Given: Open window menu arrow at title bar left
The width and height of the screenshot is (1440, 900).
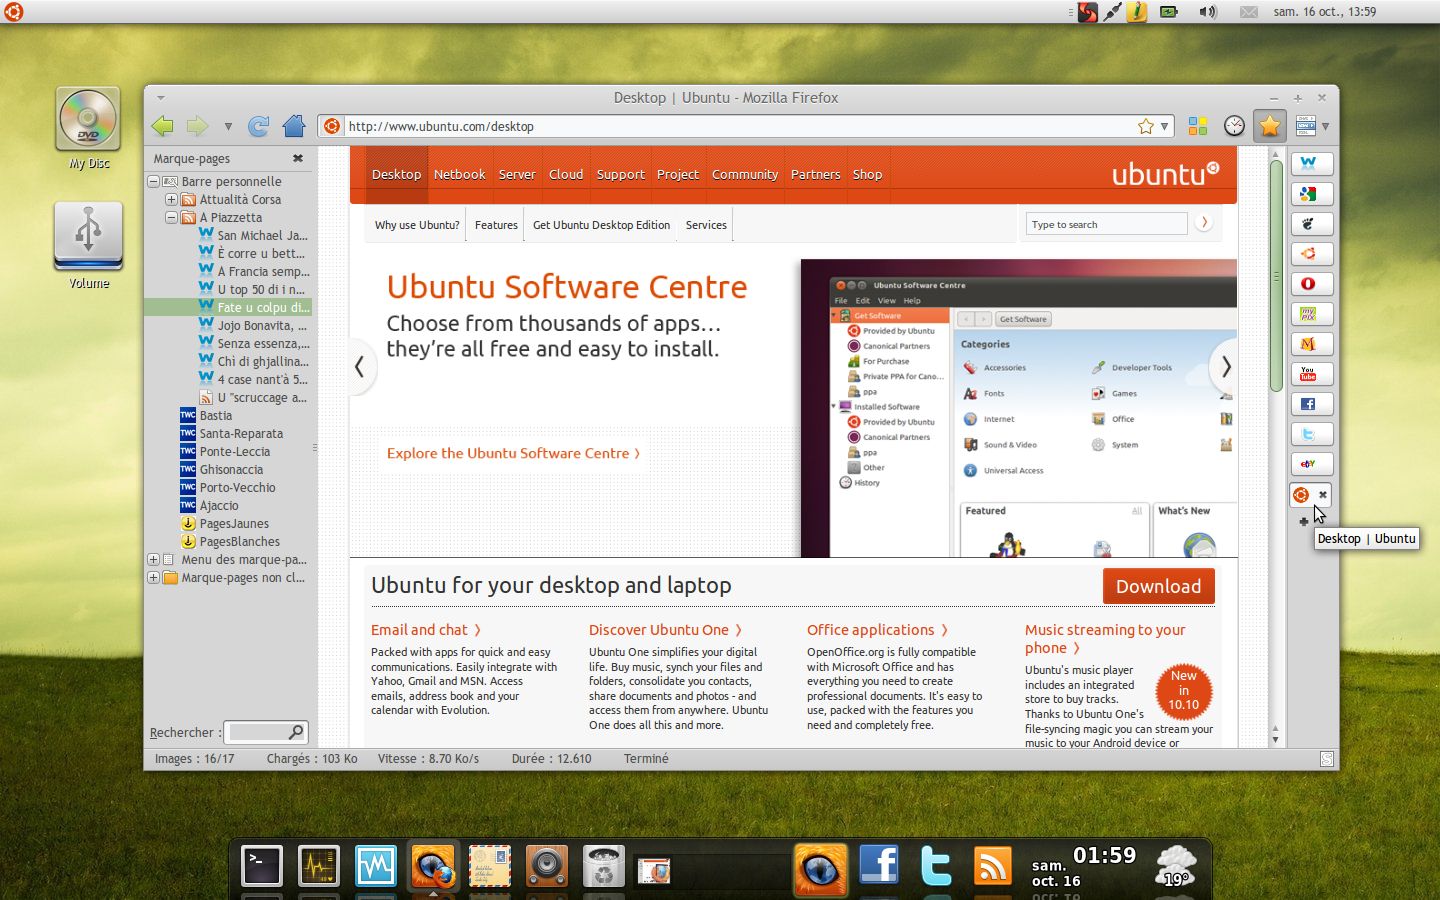Looking at the screenshot, I should (x=160, y=98).
